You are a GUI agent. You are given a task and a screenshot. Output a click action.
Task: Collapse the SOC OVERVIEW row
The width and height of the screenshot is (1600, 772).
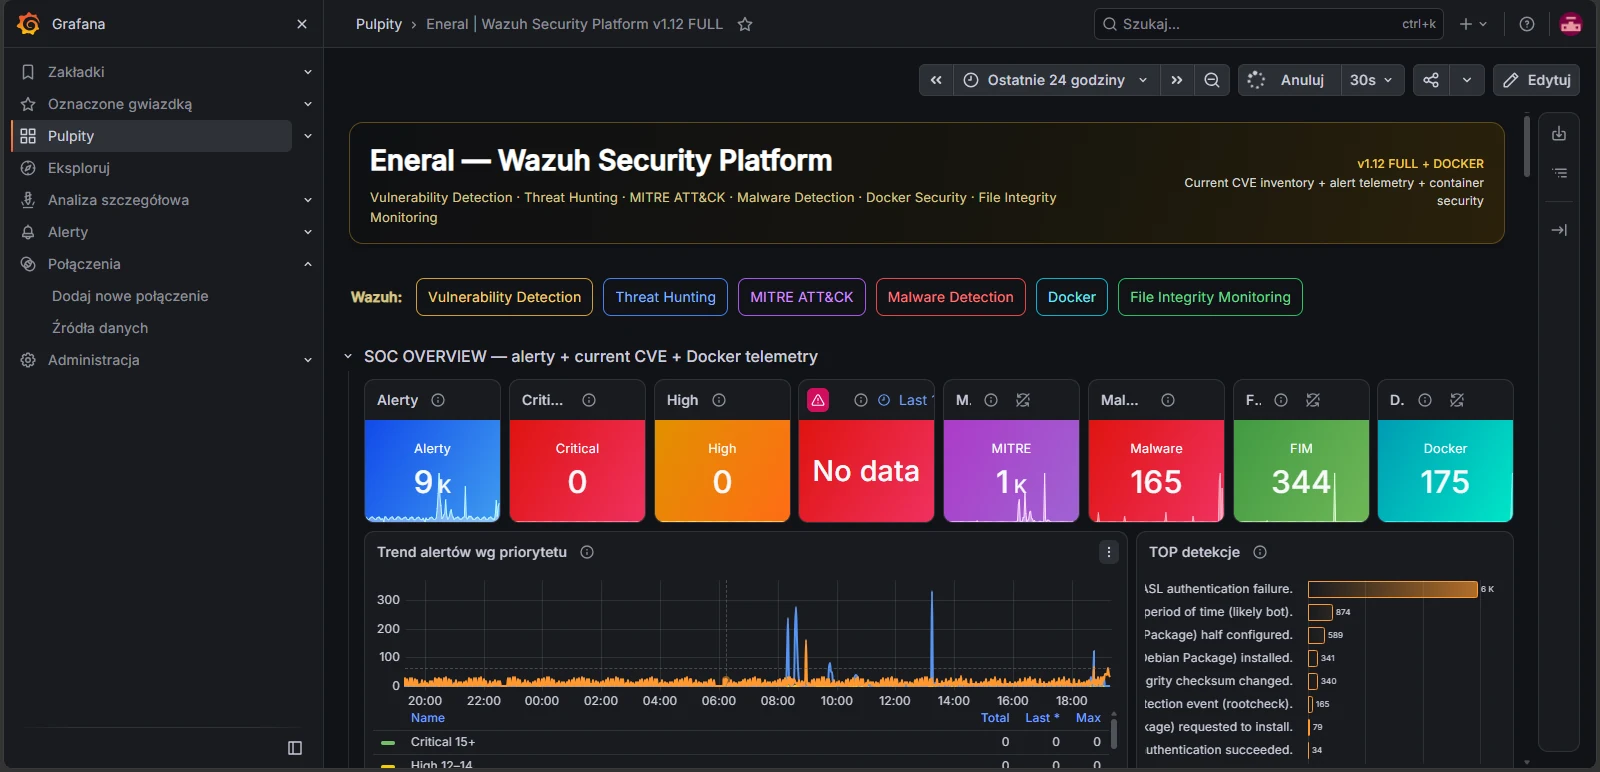[348, 356]
